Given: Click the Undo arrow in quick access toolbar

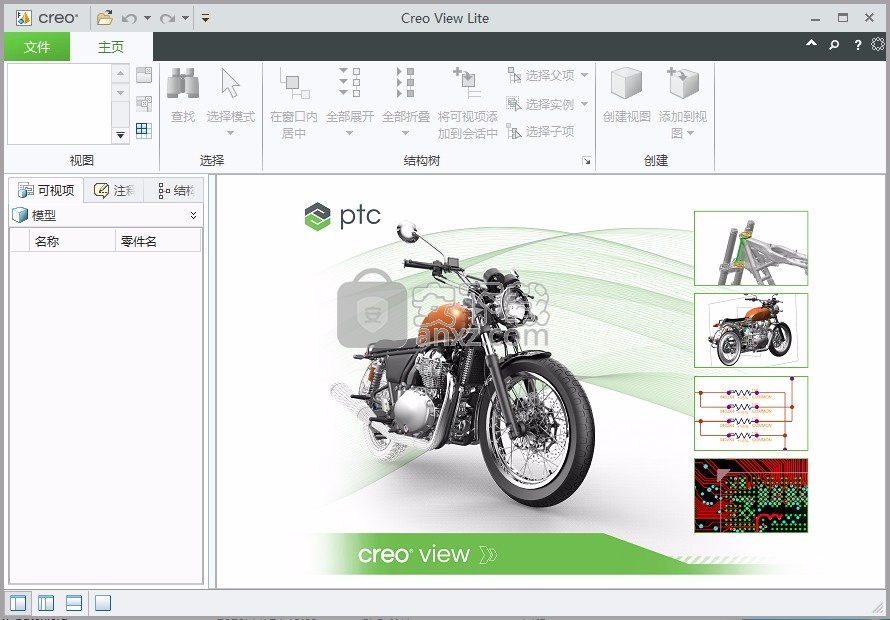Looking at the screenshot, I should (129, 18).
